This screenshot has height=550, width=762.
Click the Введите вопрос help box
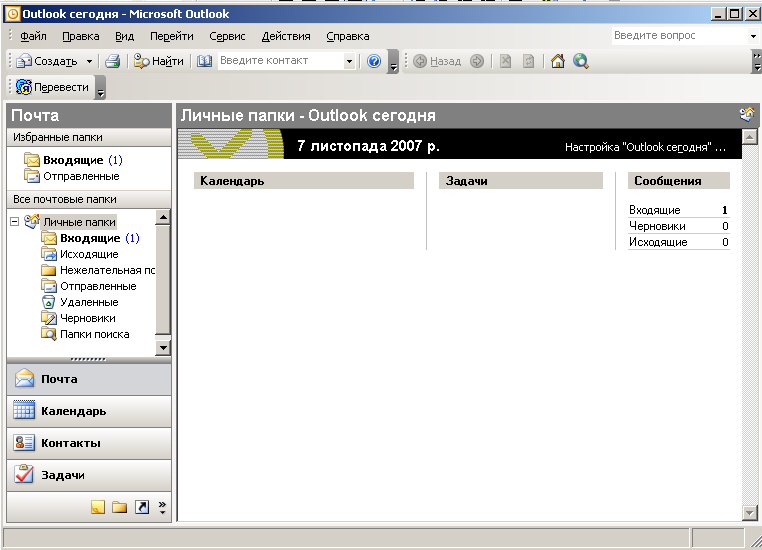point(679,35)
